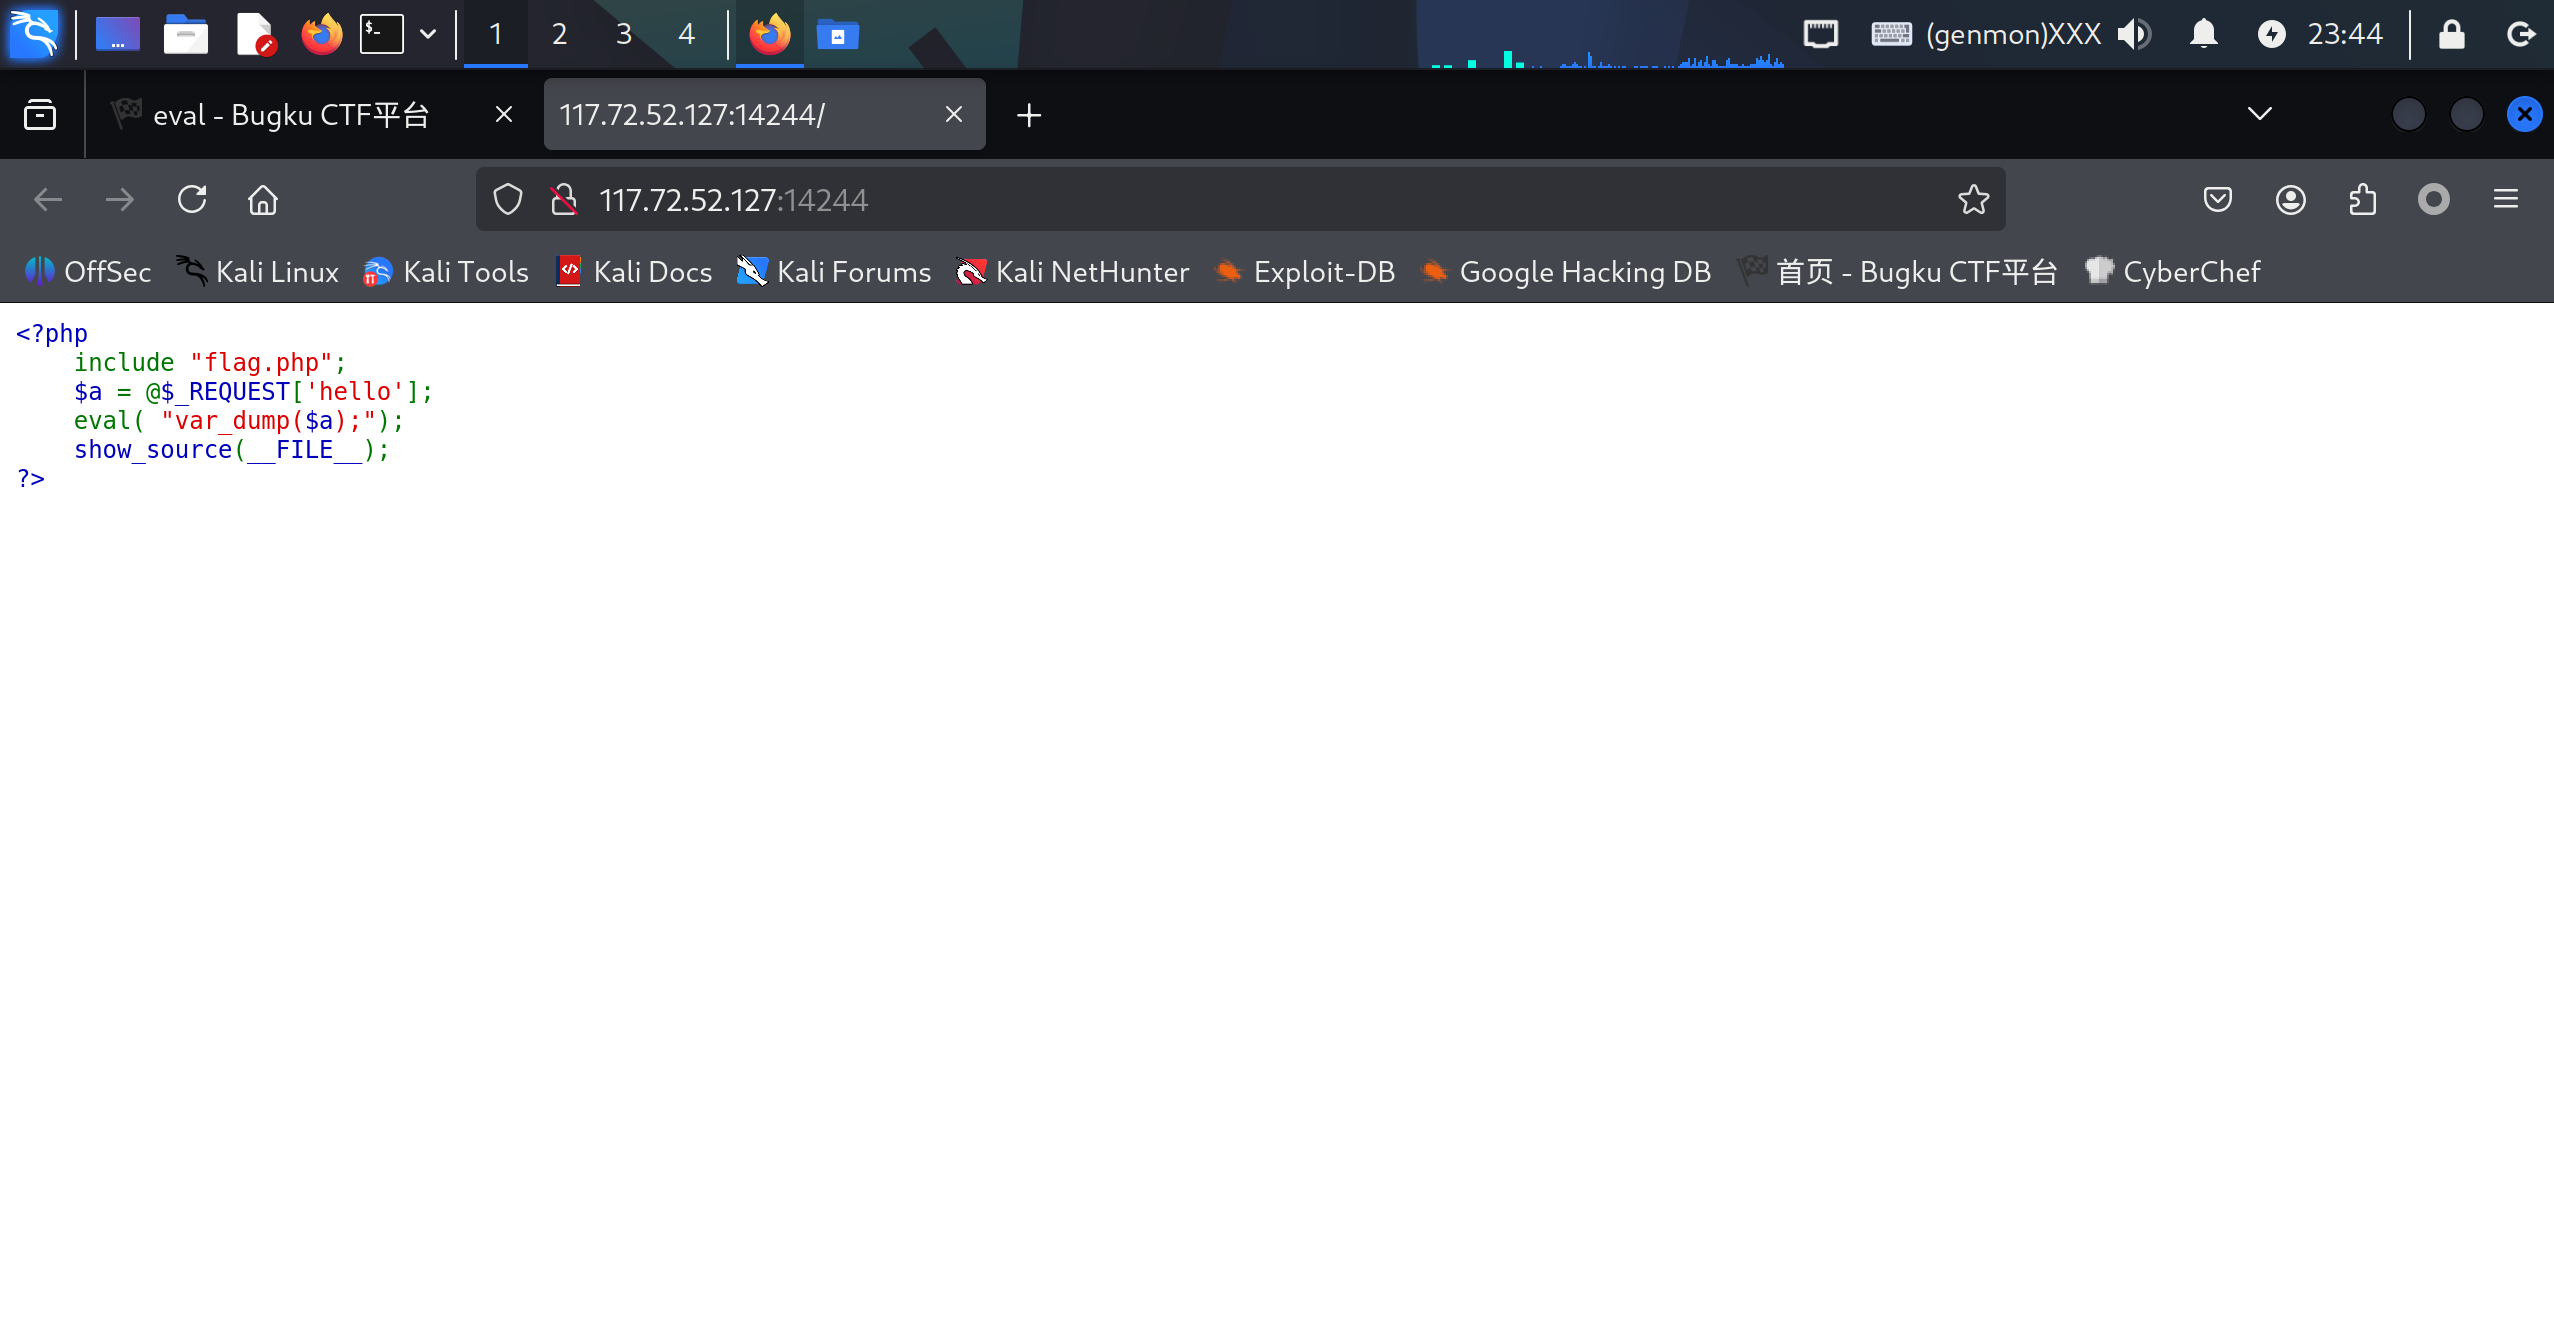Viewport: 2554px width, 1340px height.
Task: Expand the list all tabs chevron
Action: (x=2259, y=114)
